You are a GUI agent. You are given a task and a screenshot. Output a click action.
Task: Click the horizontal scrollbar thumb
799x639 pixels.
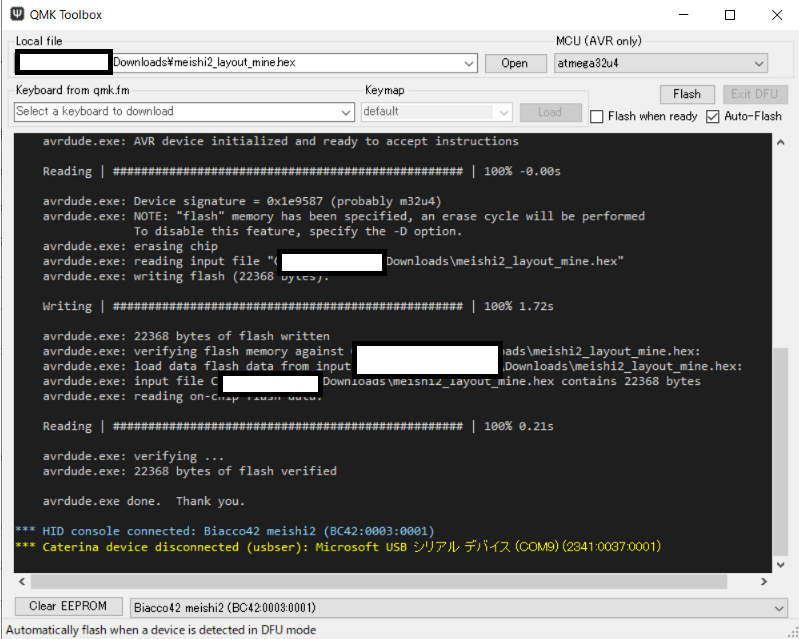tap(379, 581)
